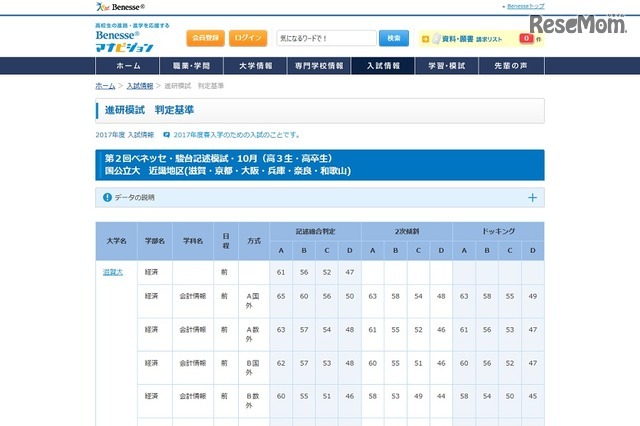Expand データの説明 with the plus icon
This screenshot has width=640, height=426.
[532, 197]
